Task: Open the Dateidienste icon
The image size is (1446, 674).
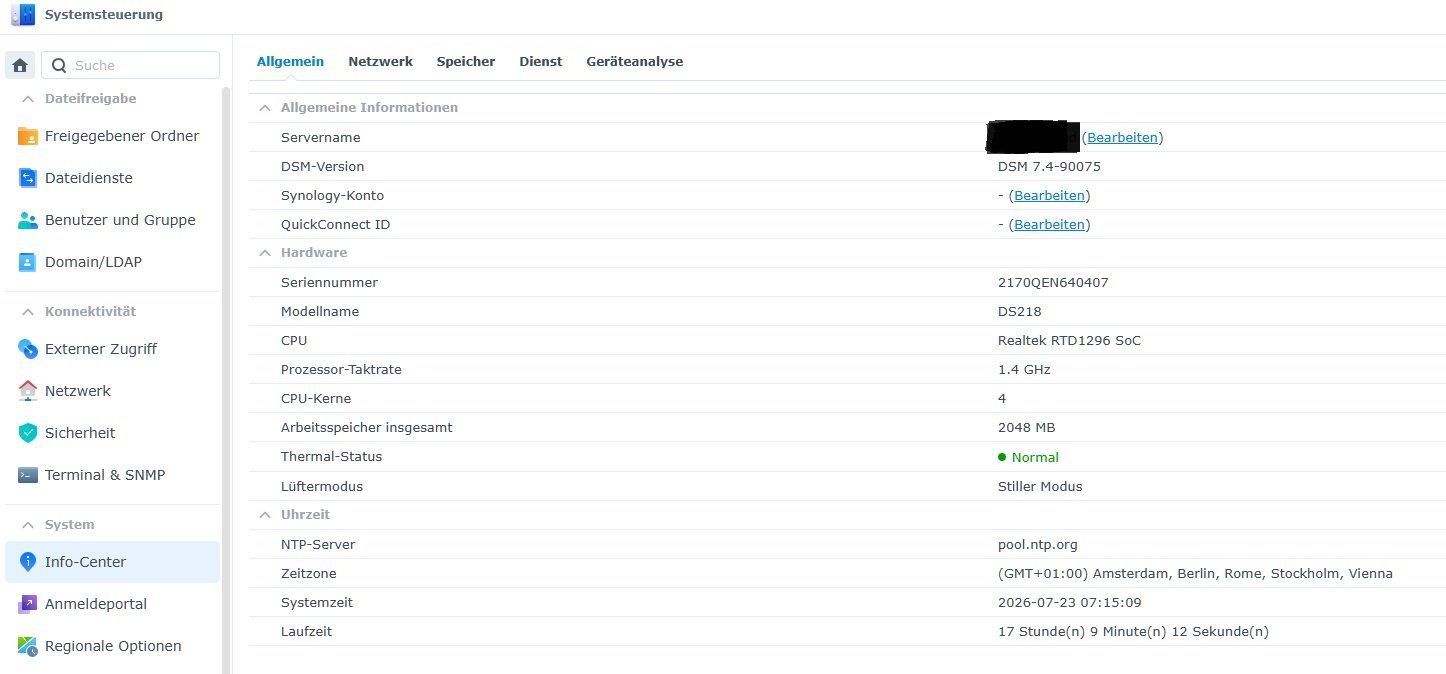Action: 28,178
